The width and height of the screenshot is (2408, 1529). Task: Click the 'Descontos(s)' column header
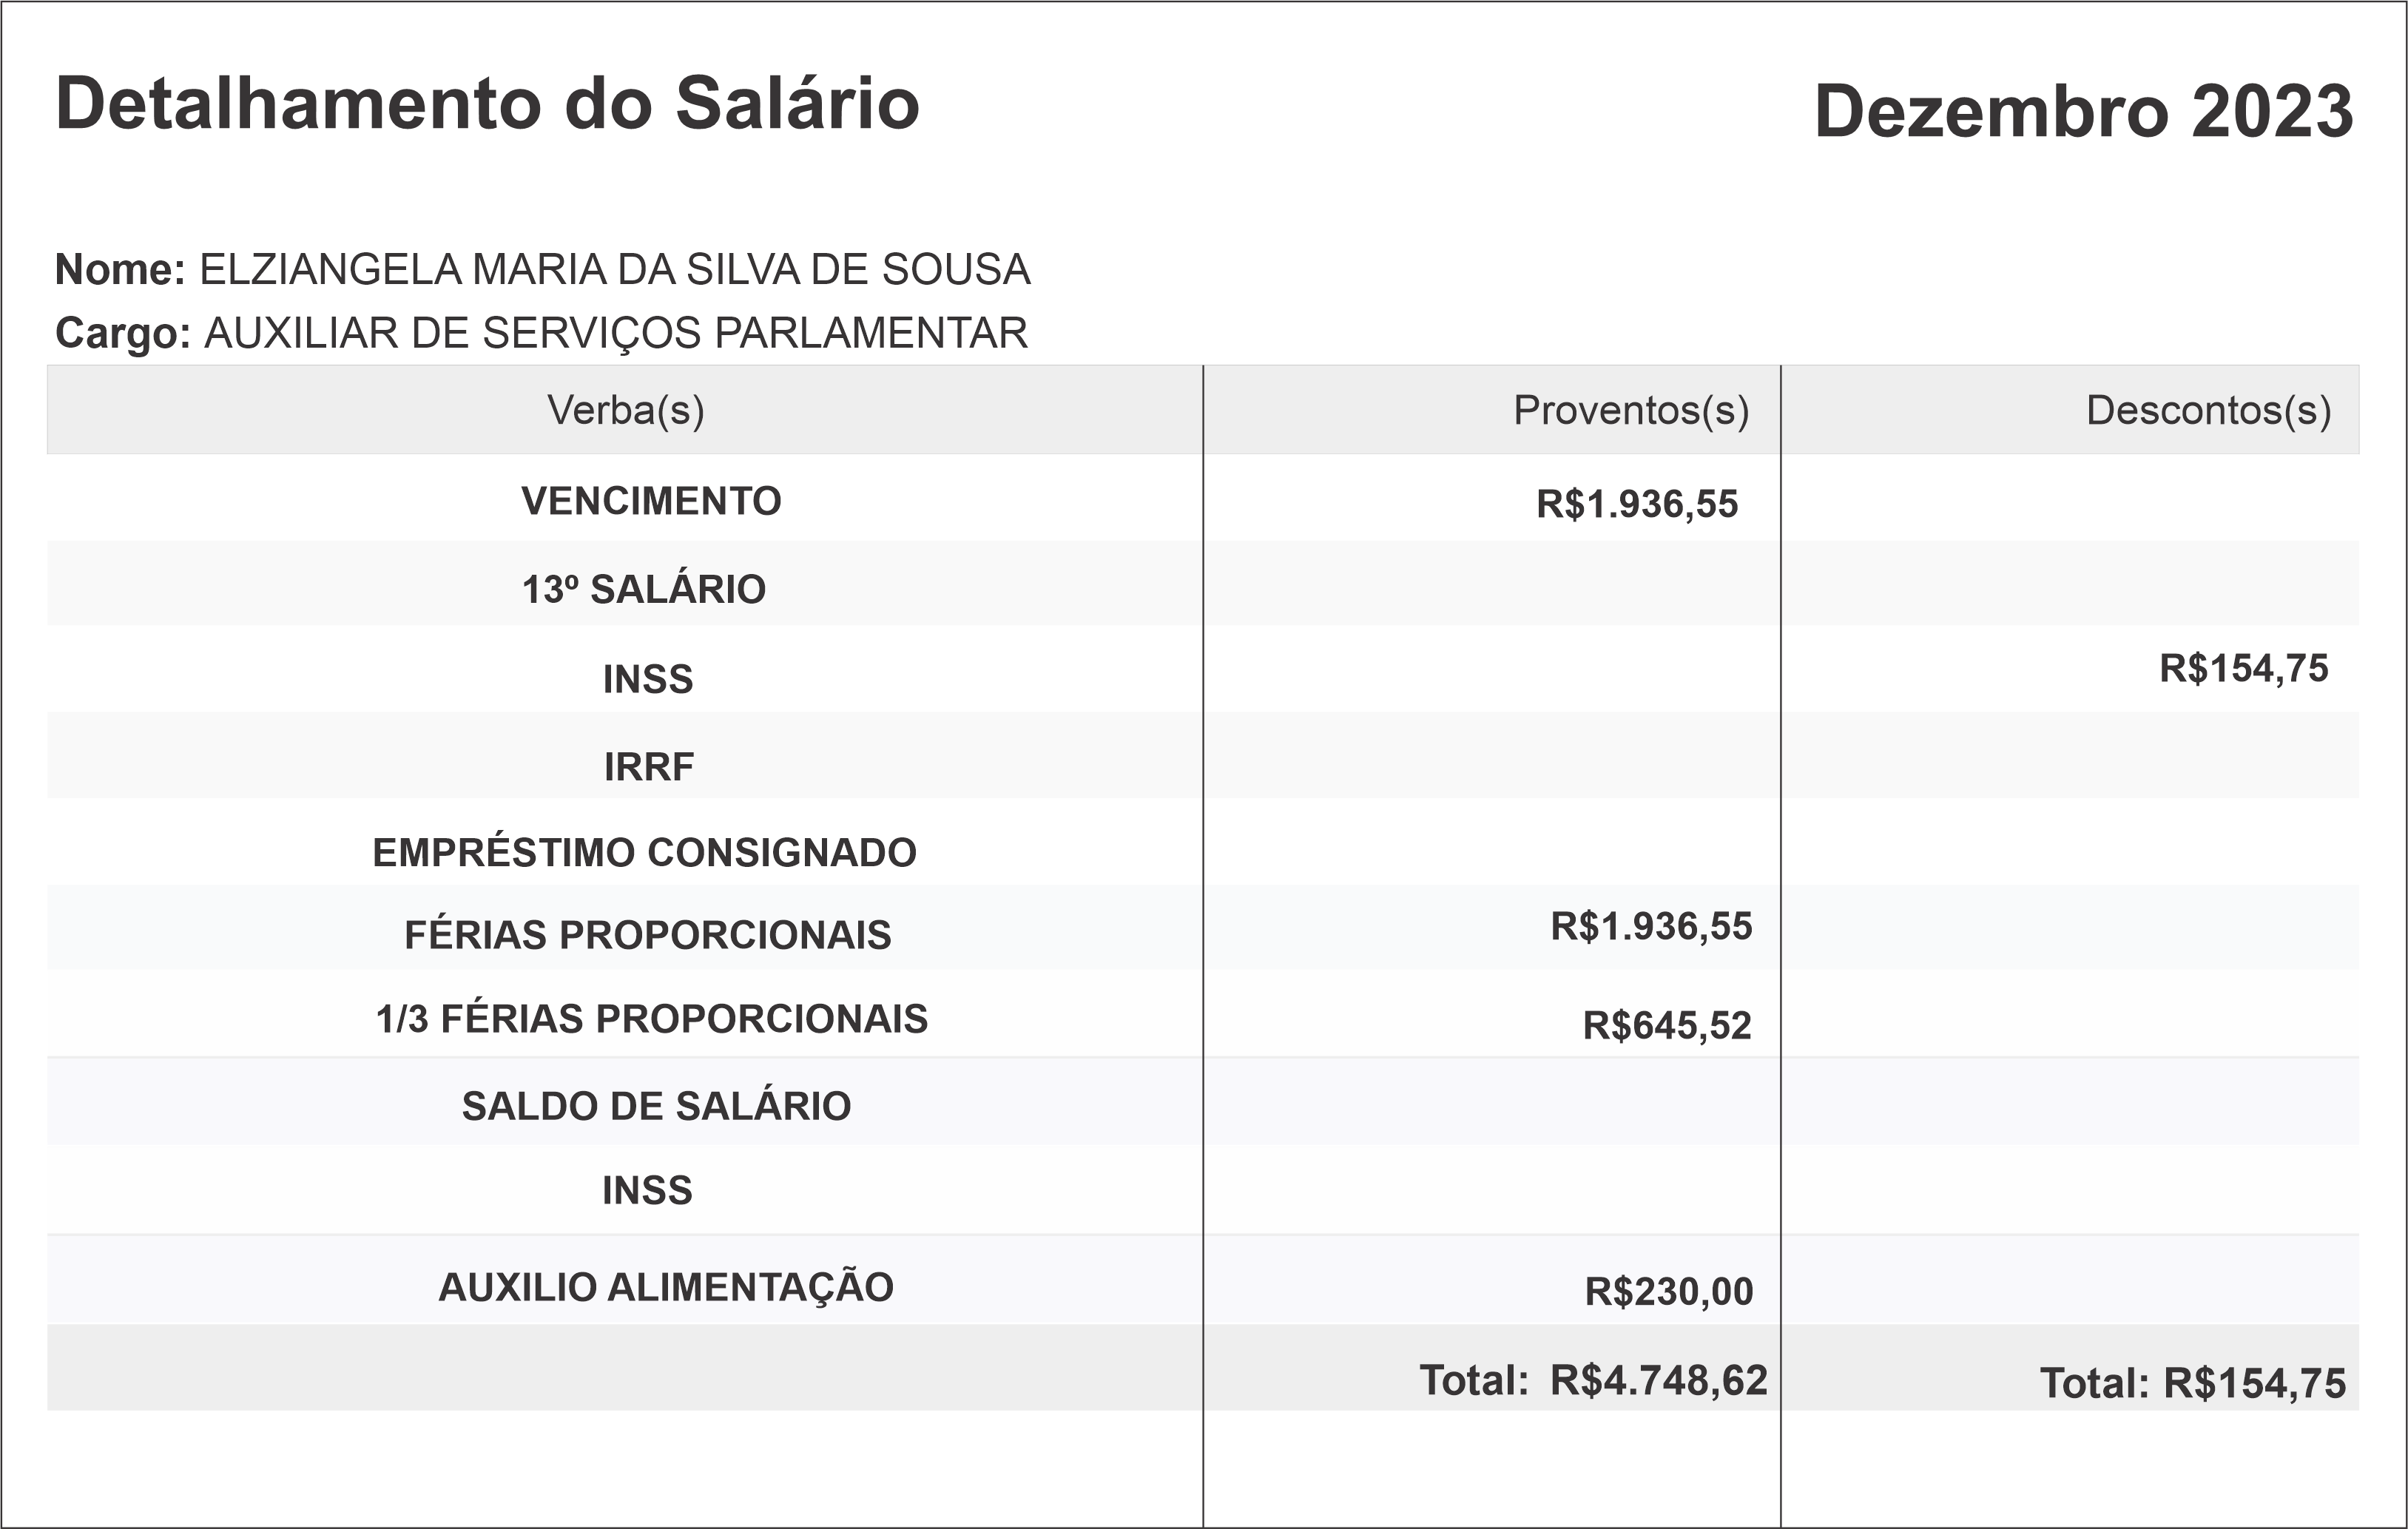[x=2208, y=410]
